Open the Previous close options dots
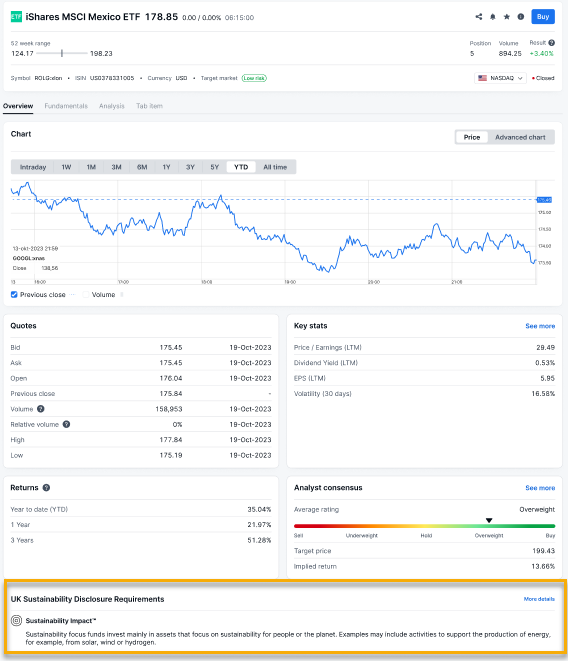This screenshot has height=661, width=568. [73, 295]
